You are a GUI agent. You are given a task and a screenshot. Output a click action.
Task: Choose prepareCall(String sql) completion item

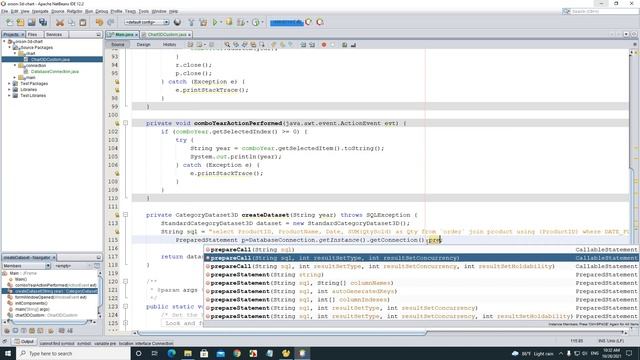coord(421,249)
